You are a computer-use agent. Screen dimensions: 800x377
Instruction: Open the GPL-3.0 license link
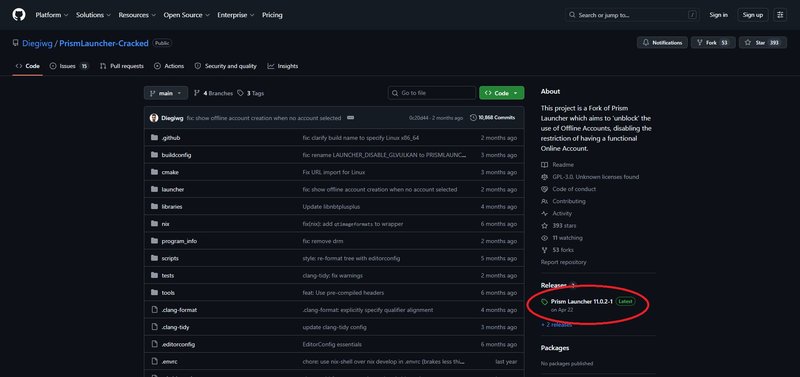[595, 177]
